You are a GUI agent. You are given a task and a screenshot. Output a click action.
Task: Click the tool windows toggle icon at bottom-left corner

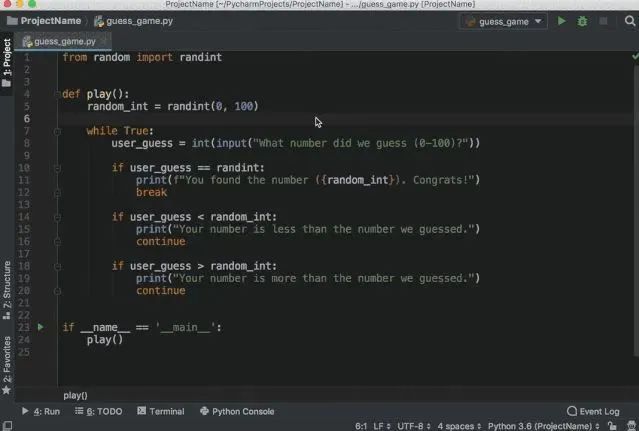pyautogui.click(x=7, y=426)
